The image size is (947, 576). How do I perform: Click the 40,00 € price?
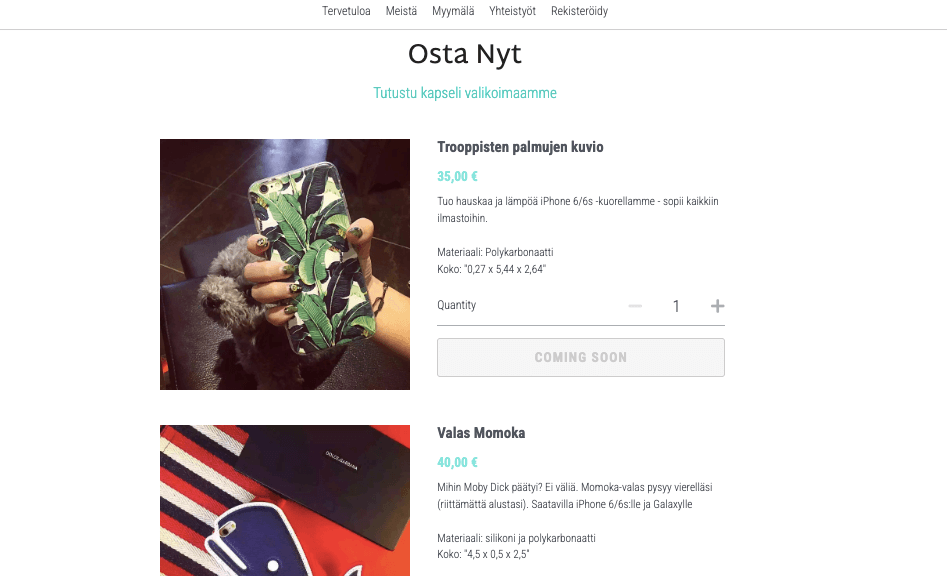coord(457,462)
